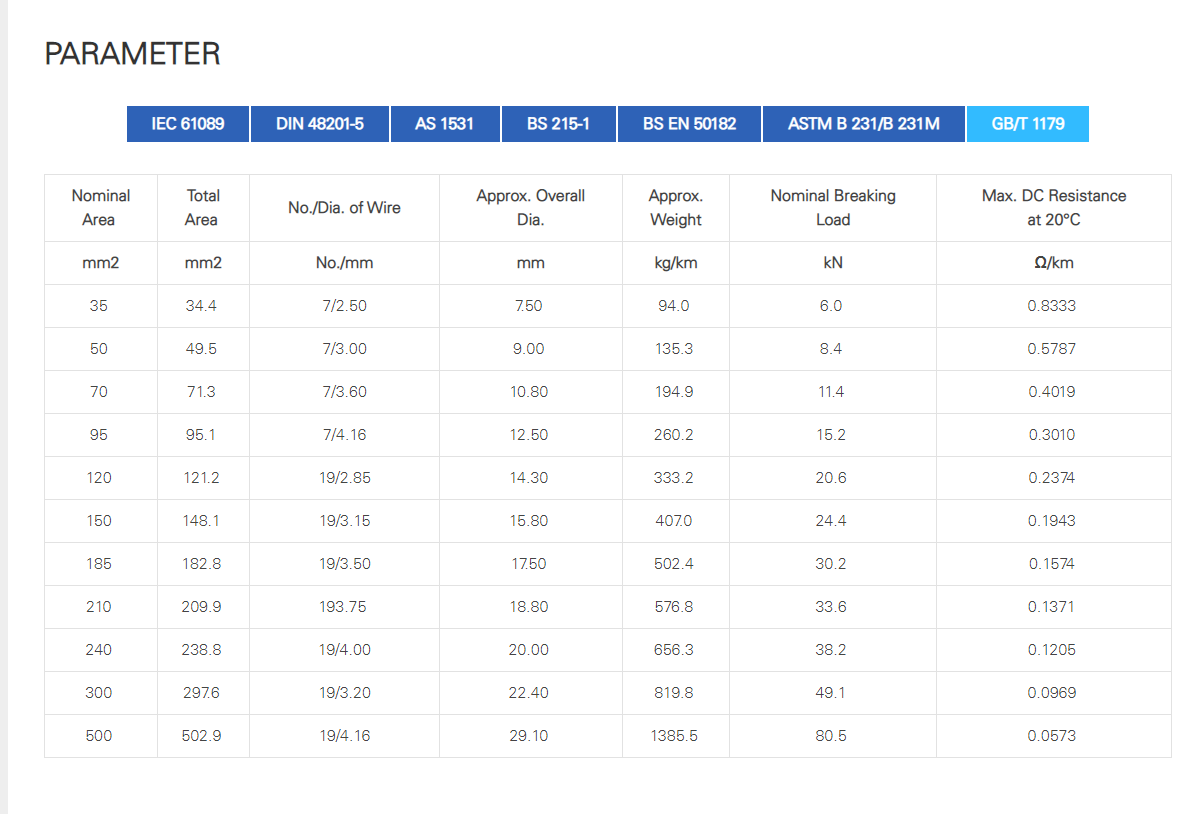Click the 7/2.50 wire cell

coord(344,306)
